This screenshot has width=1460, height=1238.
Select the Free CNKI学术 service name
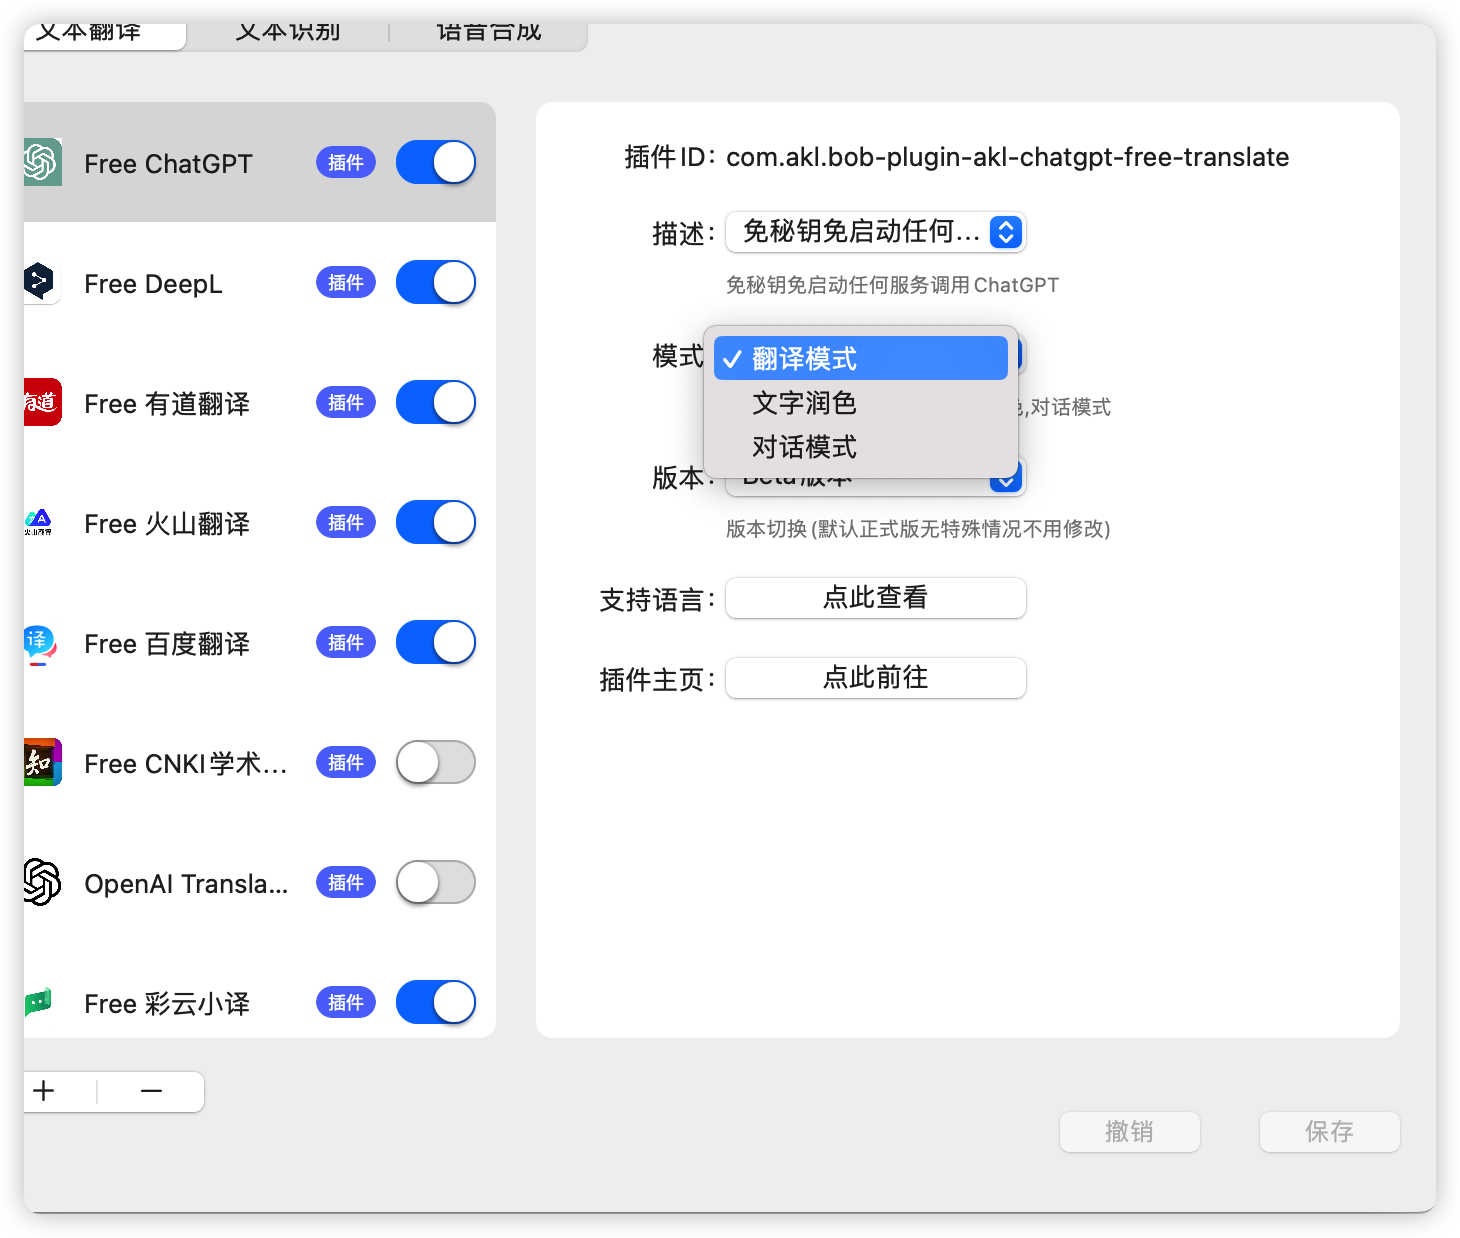[x=186, y=764]
